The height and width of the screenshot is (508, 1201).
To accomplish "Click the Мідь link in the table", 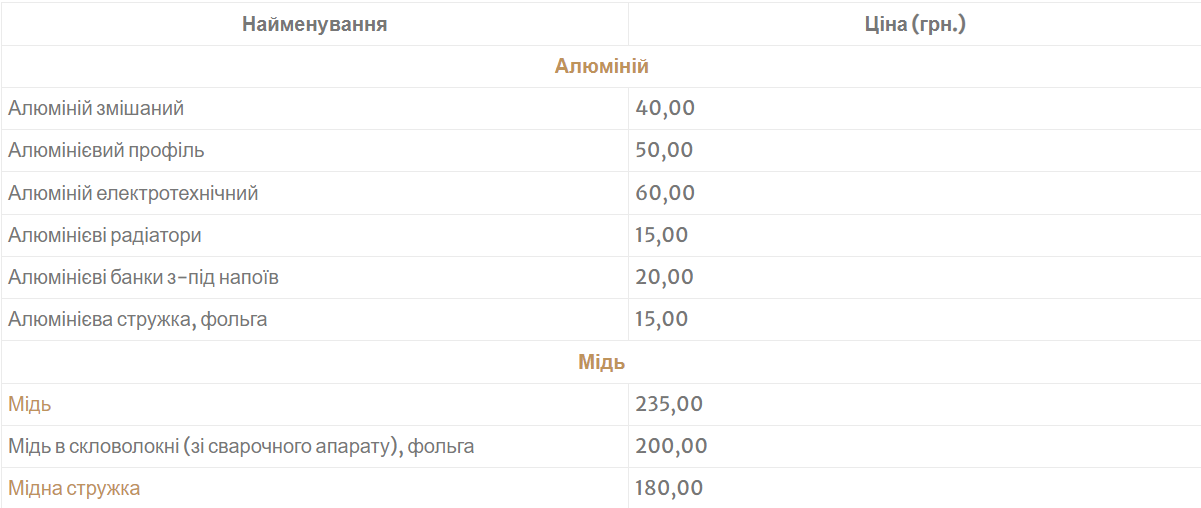I will [30, 405].
